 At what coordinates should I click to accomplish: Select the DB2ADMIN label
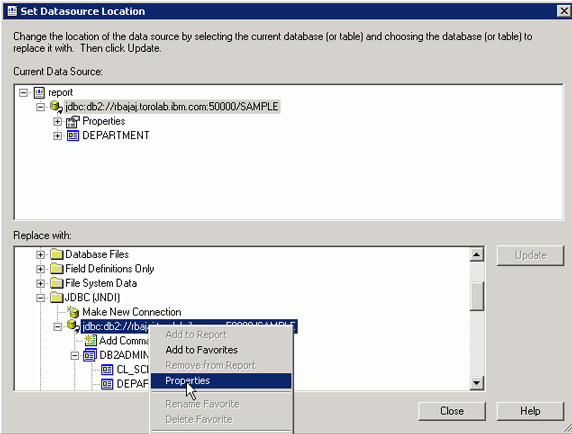[124, 355]
